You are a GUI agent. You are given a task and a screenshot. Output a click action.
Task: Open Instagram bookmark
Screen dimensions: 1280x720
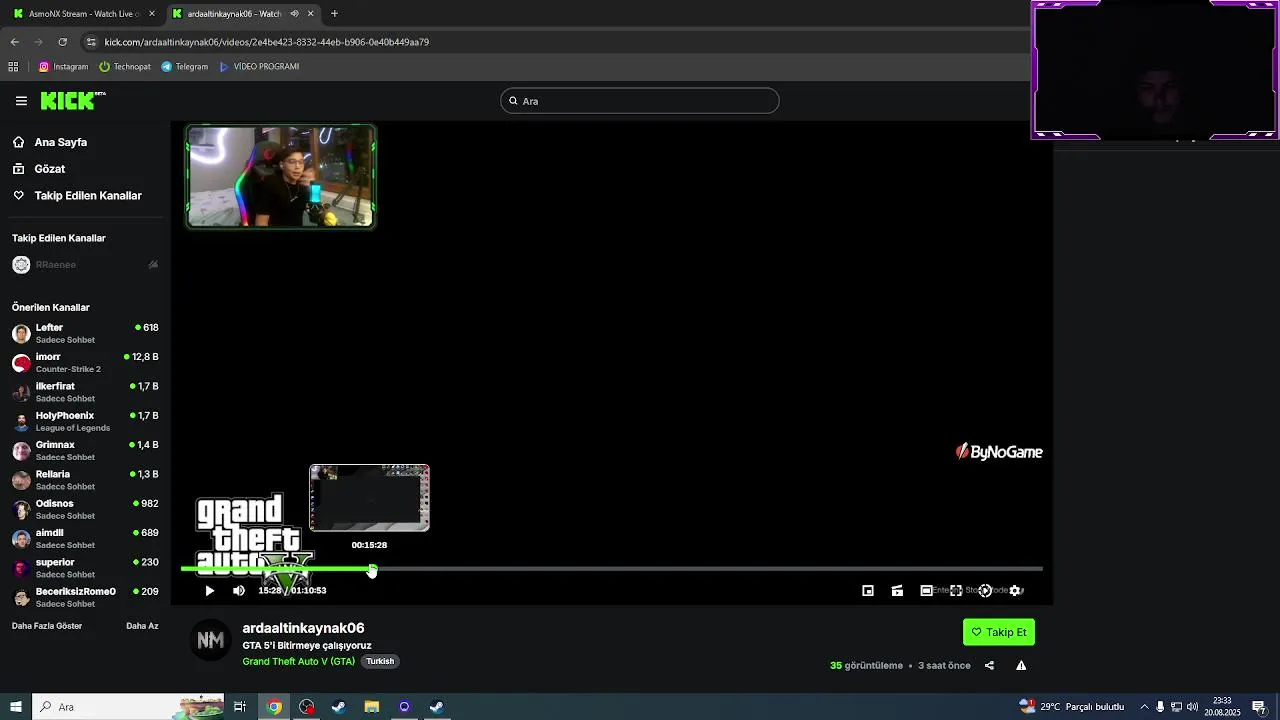[x=63, y=67]
